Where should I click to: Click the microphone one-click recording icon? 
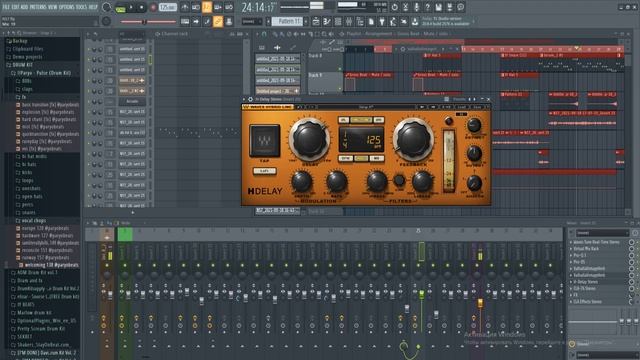point(416,7)
